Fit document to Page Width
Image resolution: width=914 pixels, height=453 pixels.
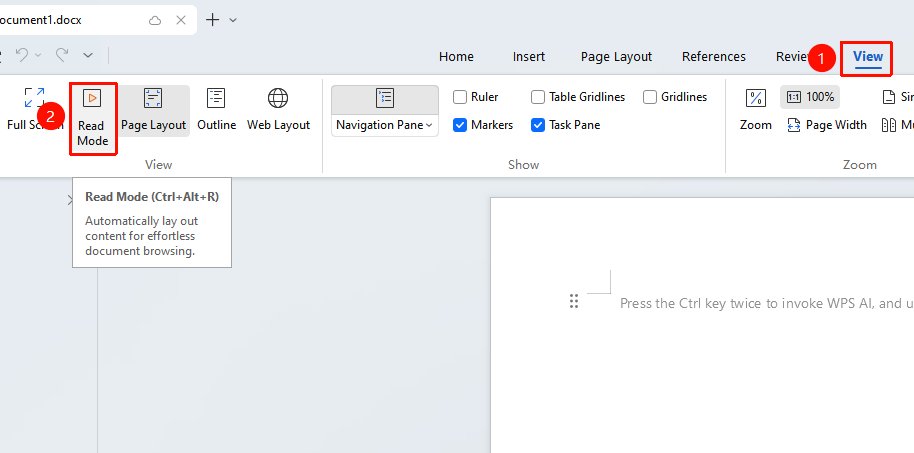click(827, 125)
